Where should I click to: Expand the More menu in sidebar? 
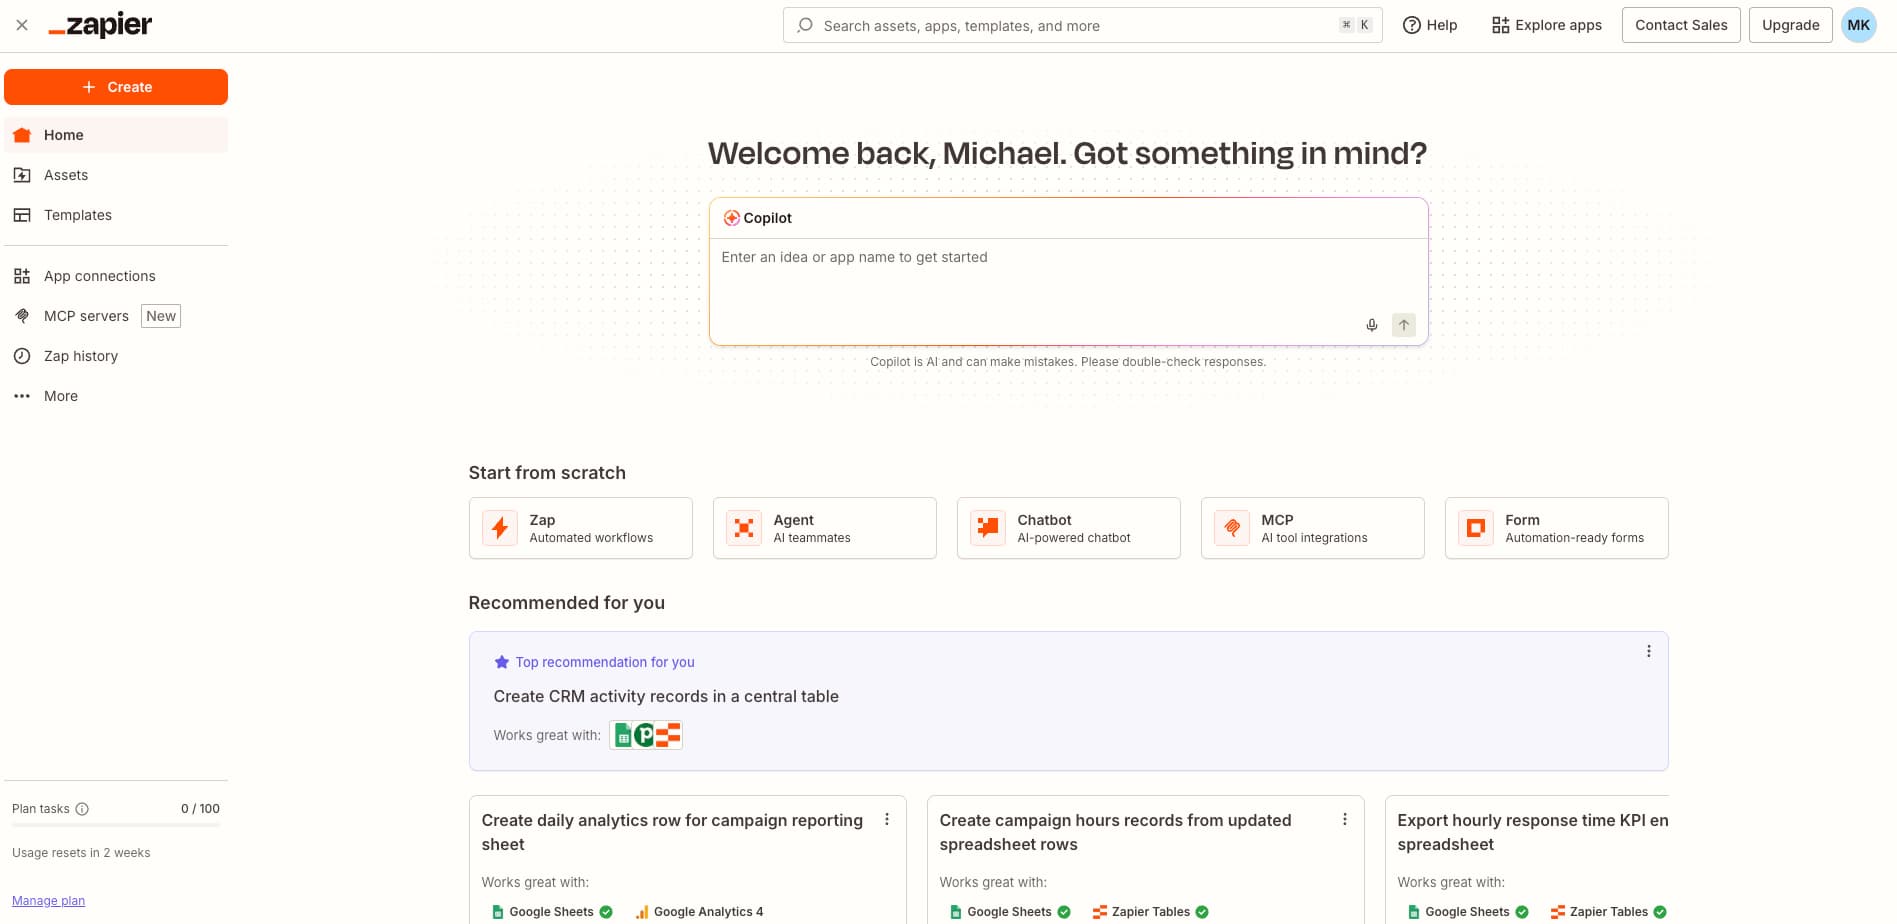pos(116,396)
